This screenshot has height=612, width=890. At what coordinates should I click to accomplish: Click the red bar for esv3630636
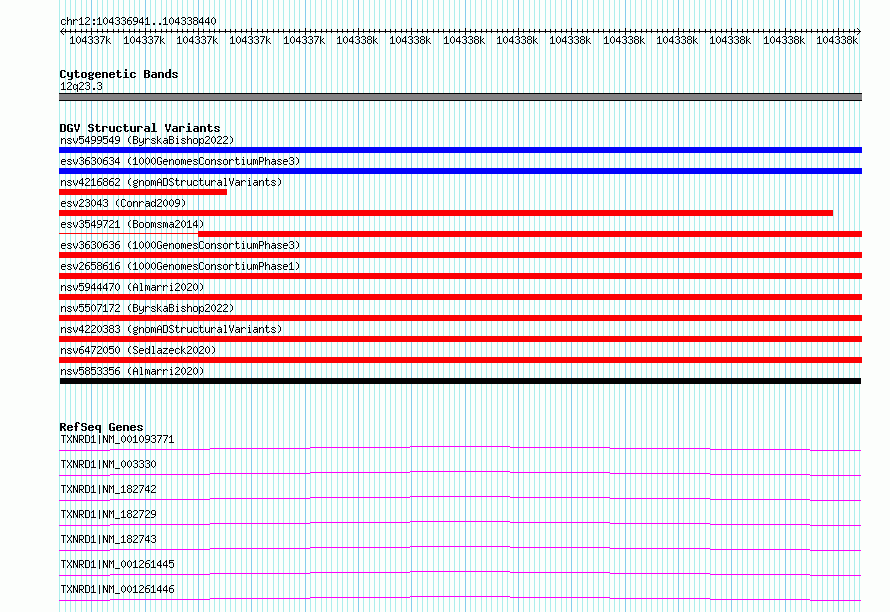(460, 255)
